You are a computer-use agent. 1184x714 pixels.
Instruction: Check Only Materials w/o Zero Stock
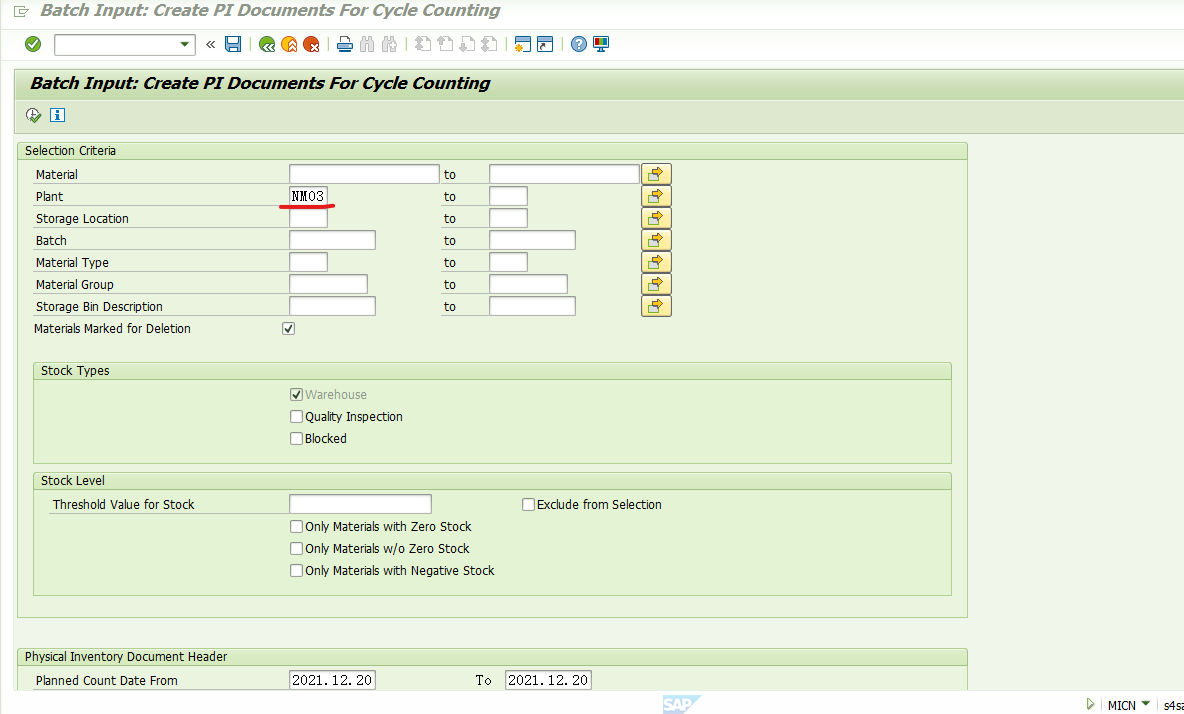click(297, 549)
